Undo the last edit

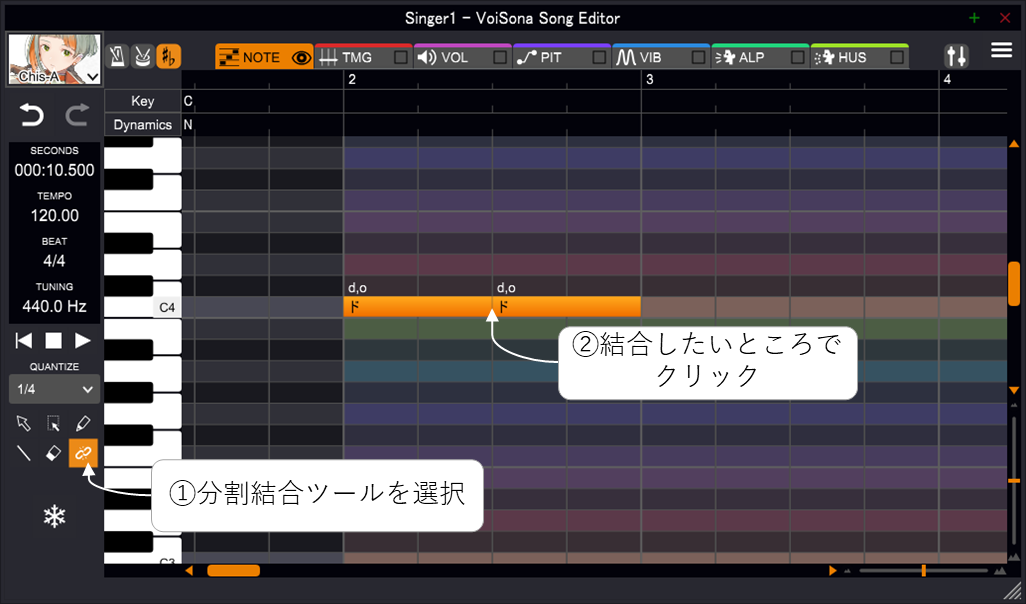pyautogui.click(x=31, y=115)
